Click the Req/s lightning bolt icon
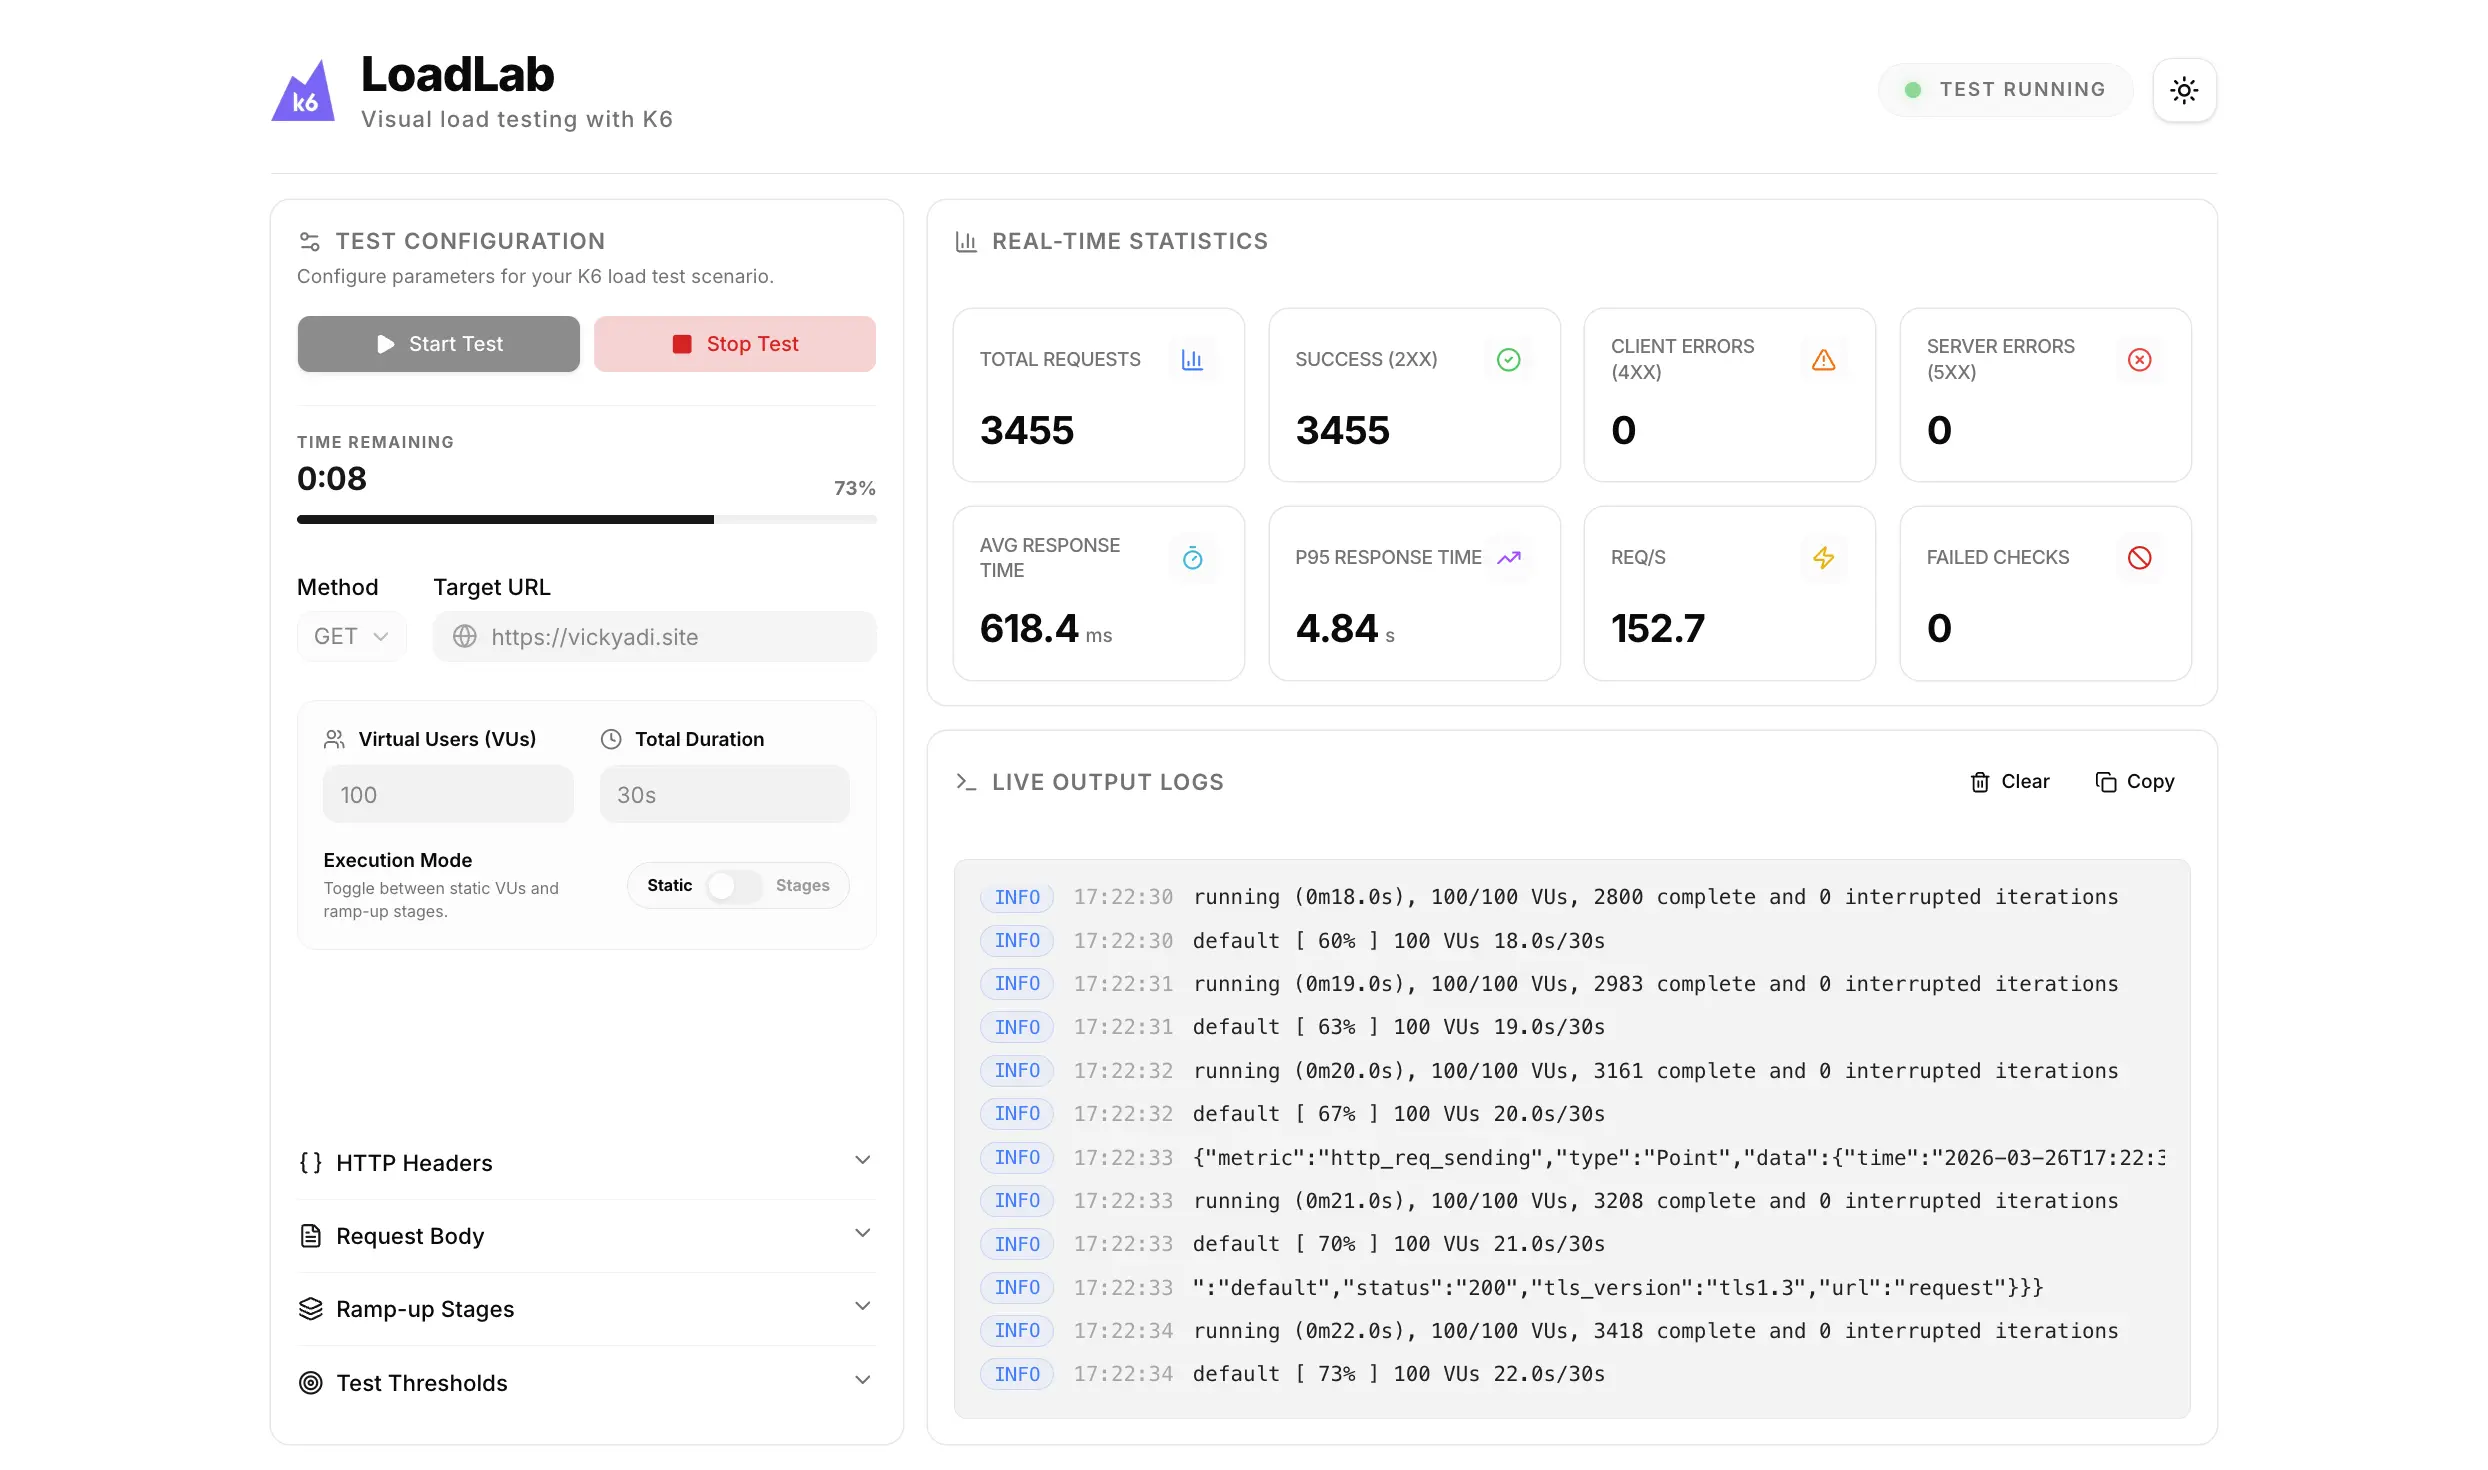This screenshot has width=2488, height=1470. click(1823, 558)
